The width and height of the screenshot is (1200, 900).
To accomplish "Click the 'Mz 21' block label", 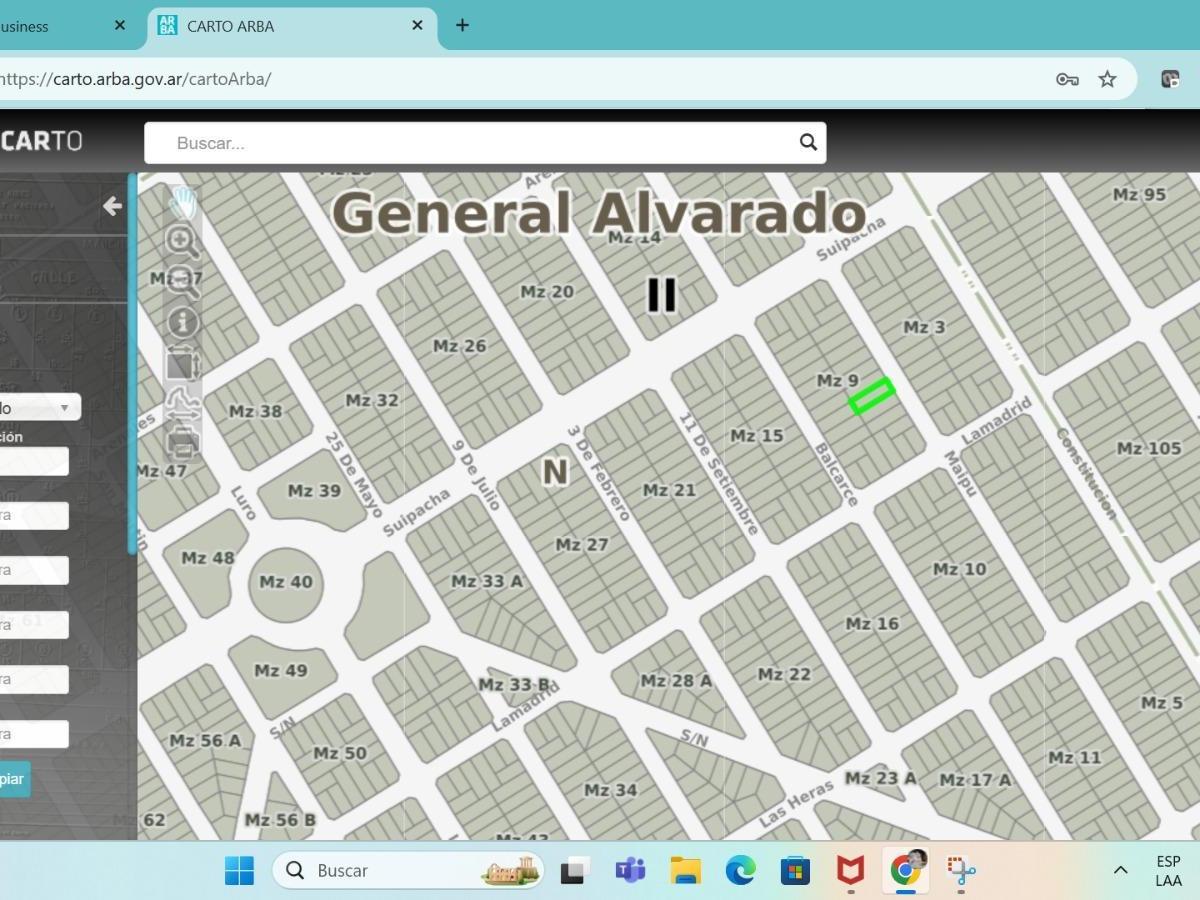I will pos(669,490).
